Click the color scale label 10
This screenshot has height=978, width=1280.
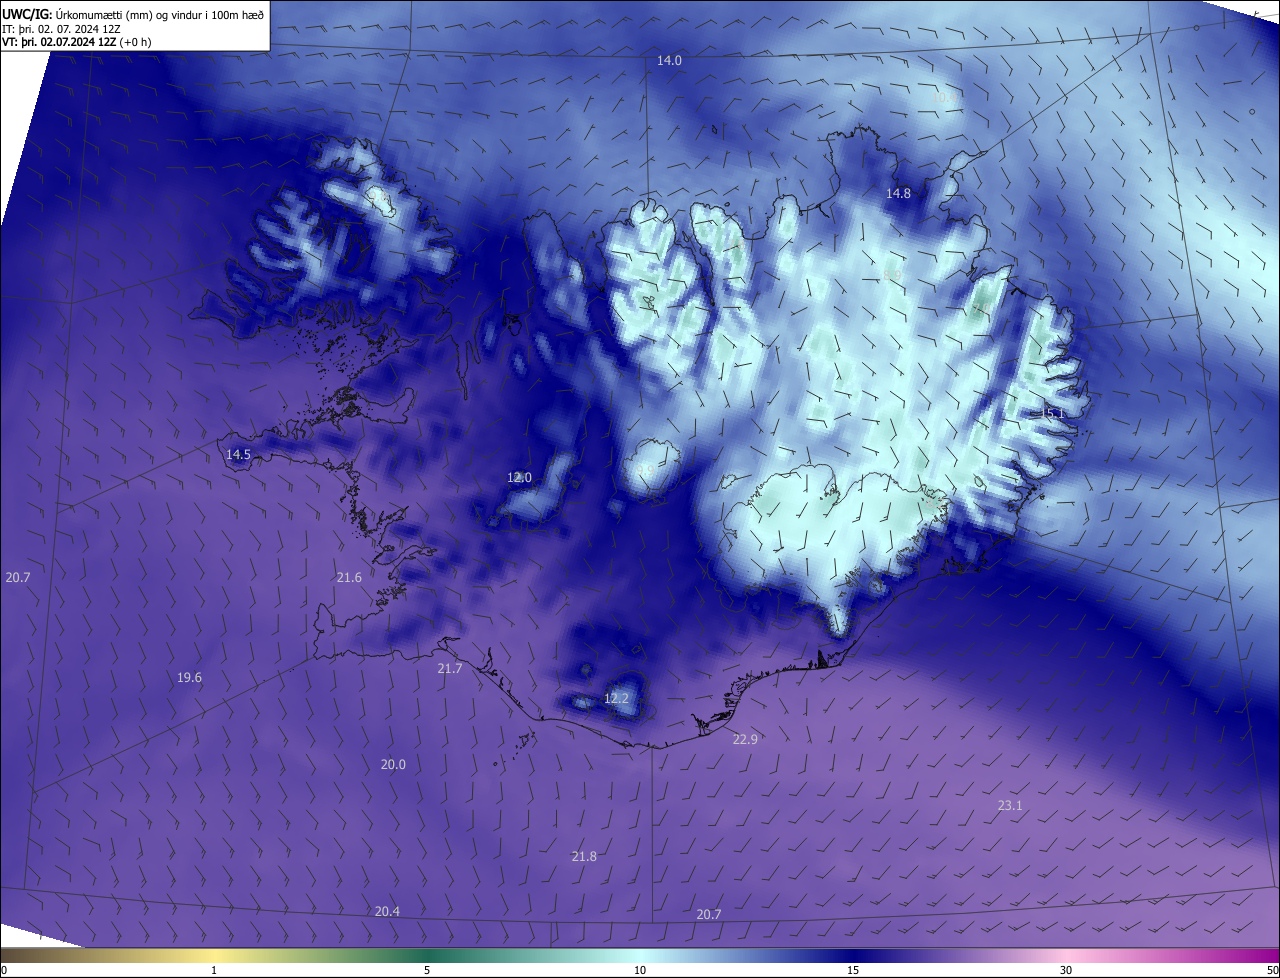tap(640, 970)
